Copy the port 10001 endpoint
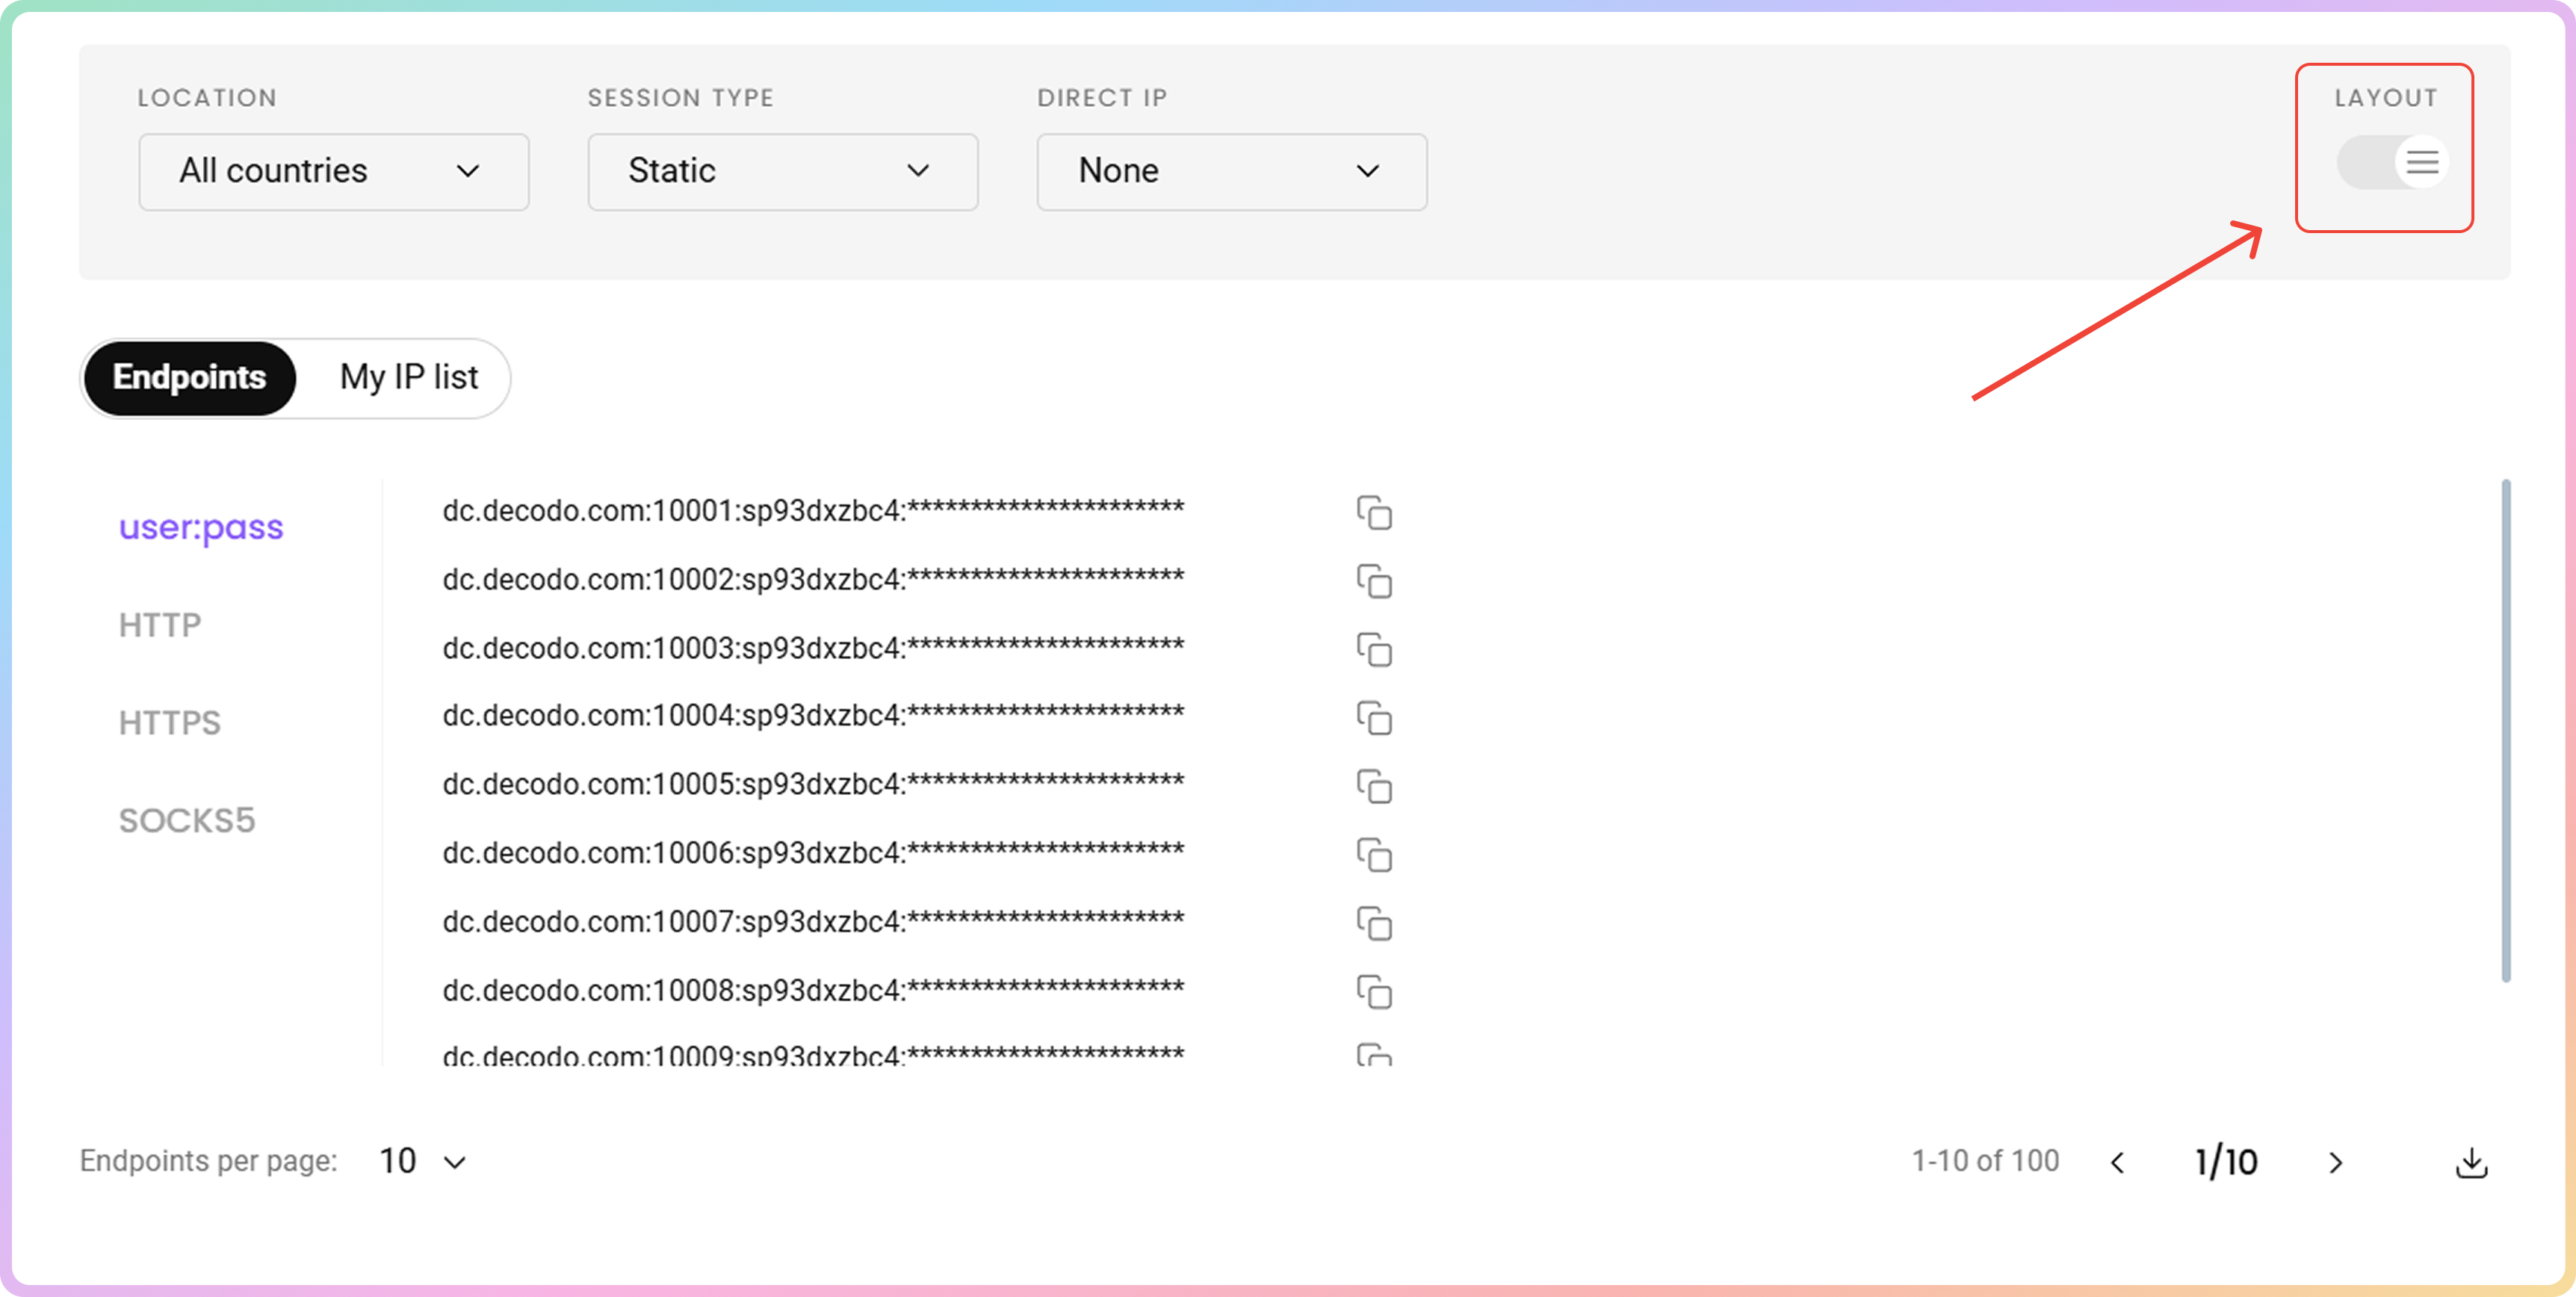This screenshot has height=1297, width=2576. click(x=1374, y=512)
